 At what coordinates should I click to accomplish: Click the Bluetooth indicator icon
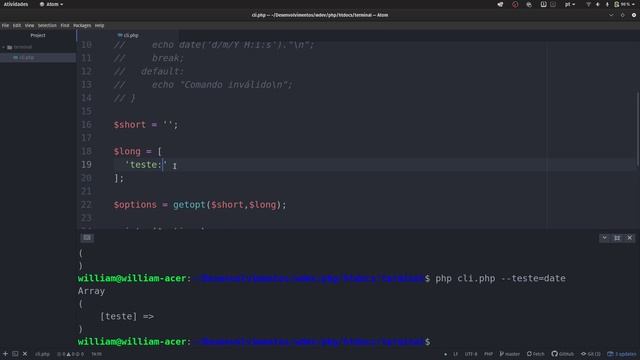pyautogui.click(x=607, y=4)
